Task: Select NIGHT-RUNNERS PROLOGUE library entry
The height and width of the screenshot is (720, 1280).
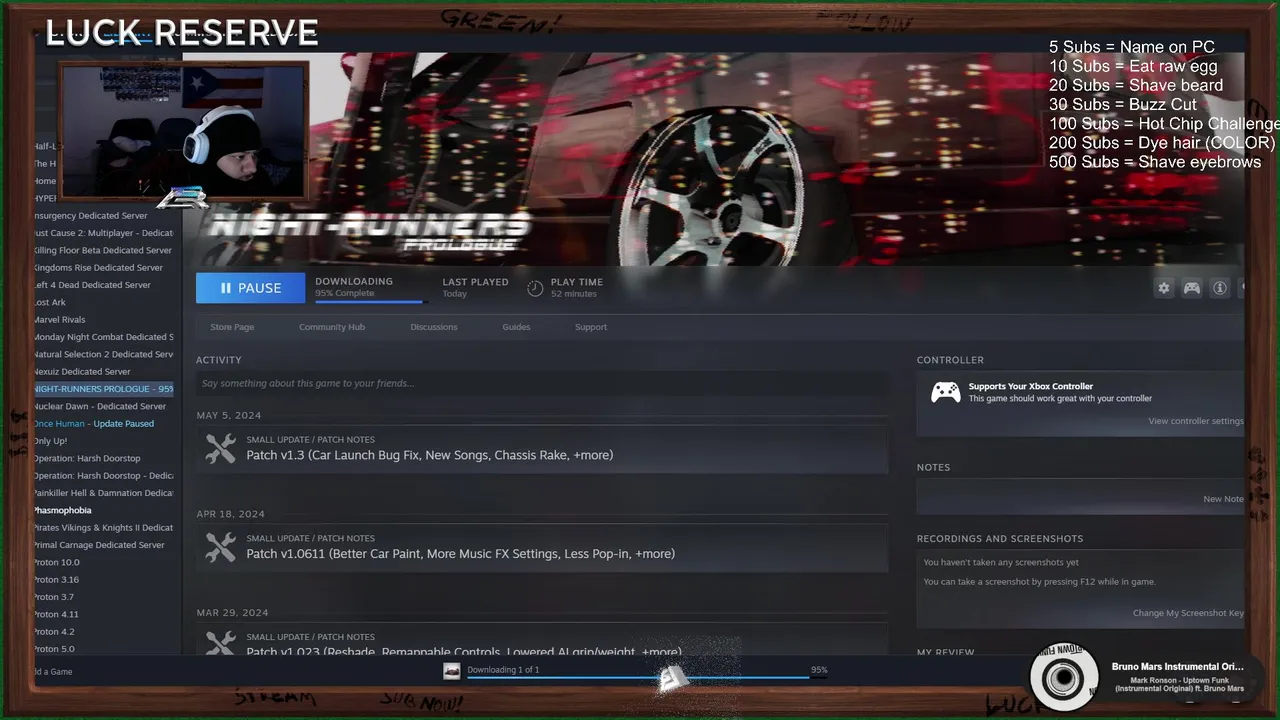Action: (x=103, y=389)
